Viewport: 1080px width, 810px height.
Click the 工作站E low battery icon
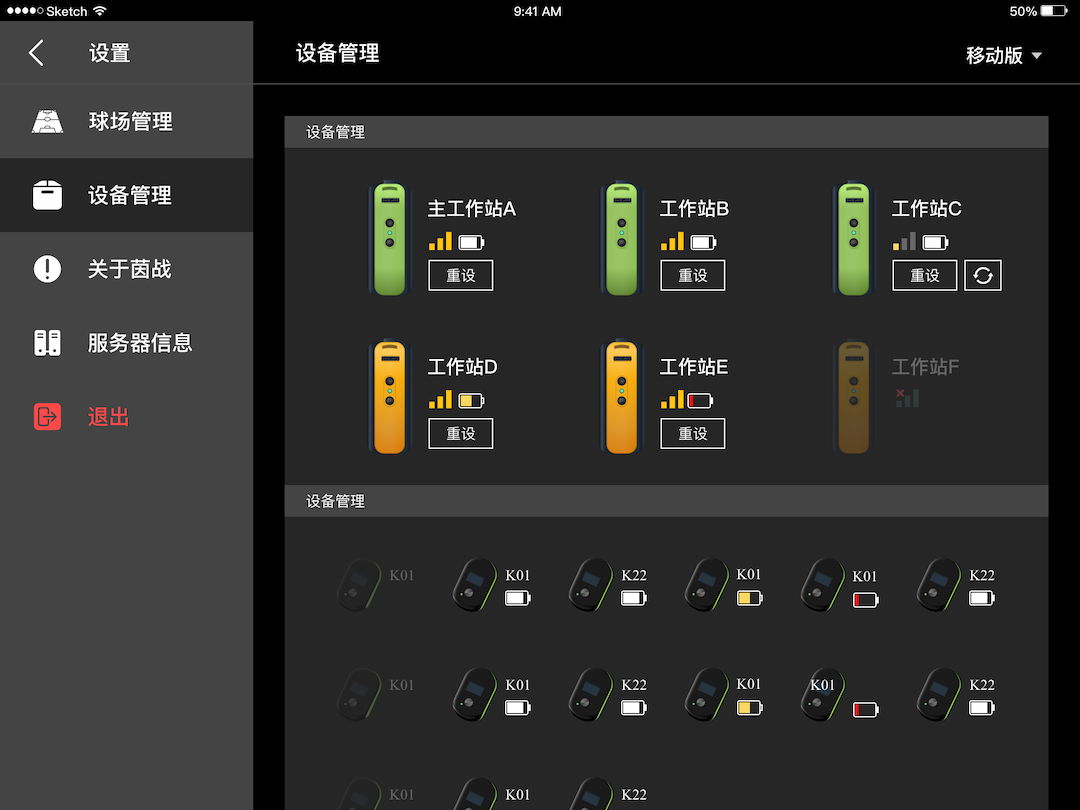click(x=700, y=401)
